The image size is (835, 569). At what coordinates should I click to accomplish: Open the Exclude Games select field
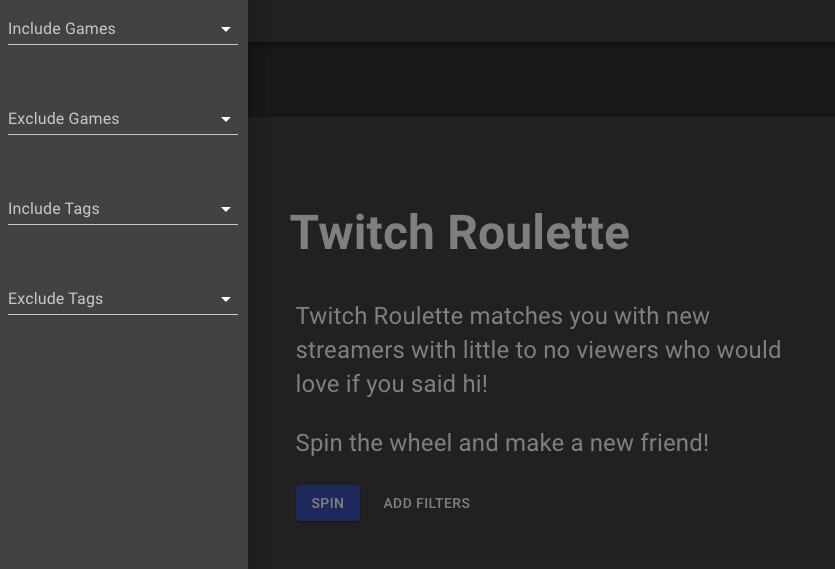click(110, 119)
